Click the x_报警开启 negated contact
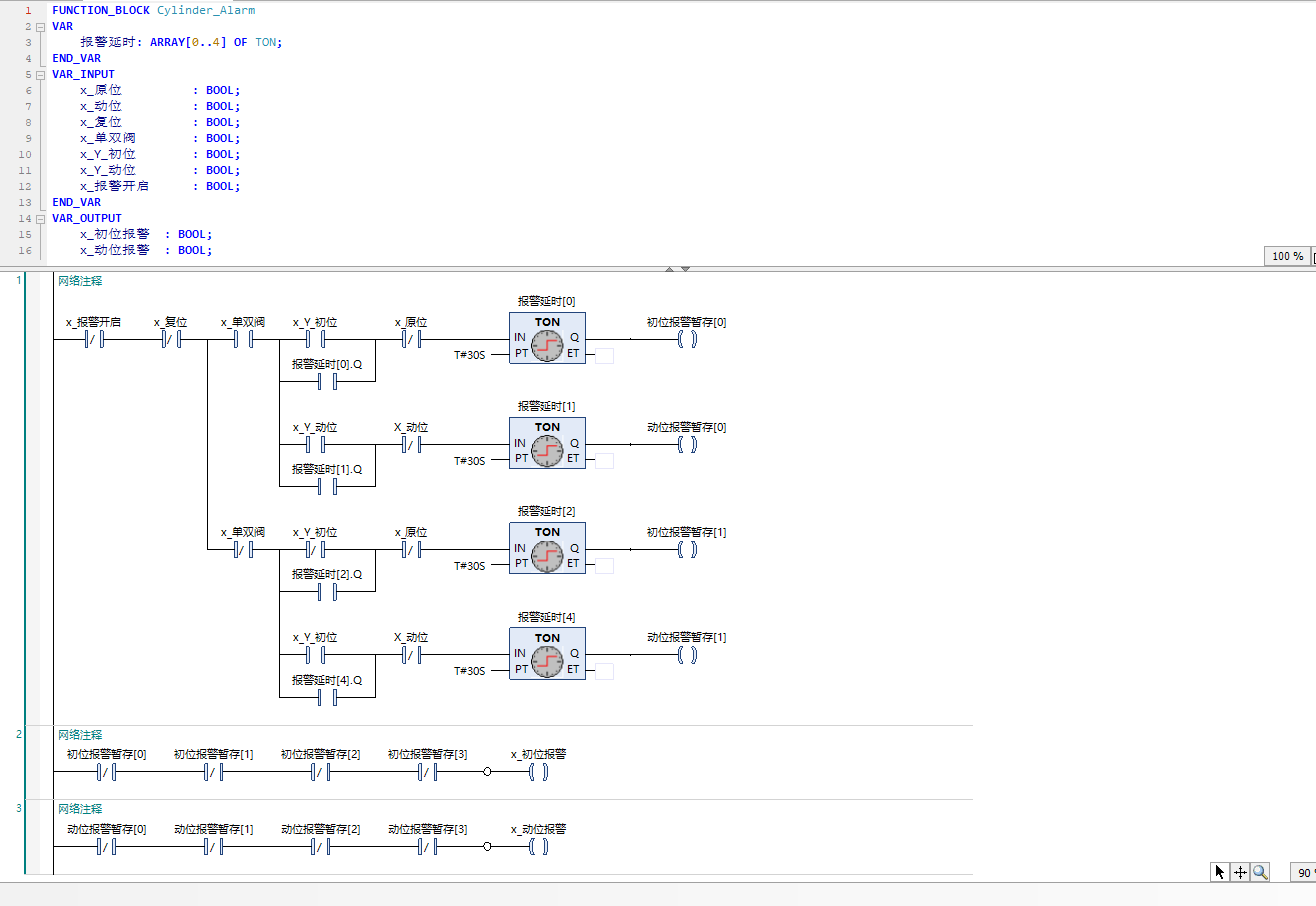1316x906 pixels. 94,339
